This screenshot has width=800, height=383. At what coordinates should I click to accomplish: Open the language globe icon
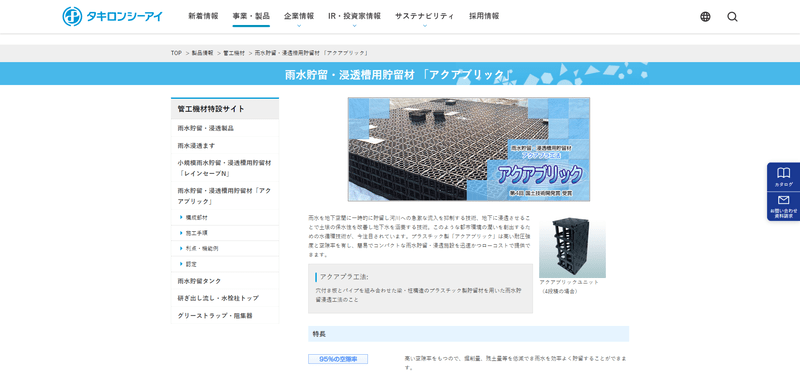(705, 17)
